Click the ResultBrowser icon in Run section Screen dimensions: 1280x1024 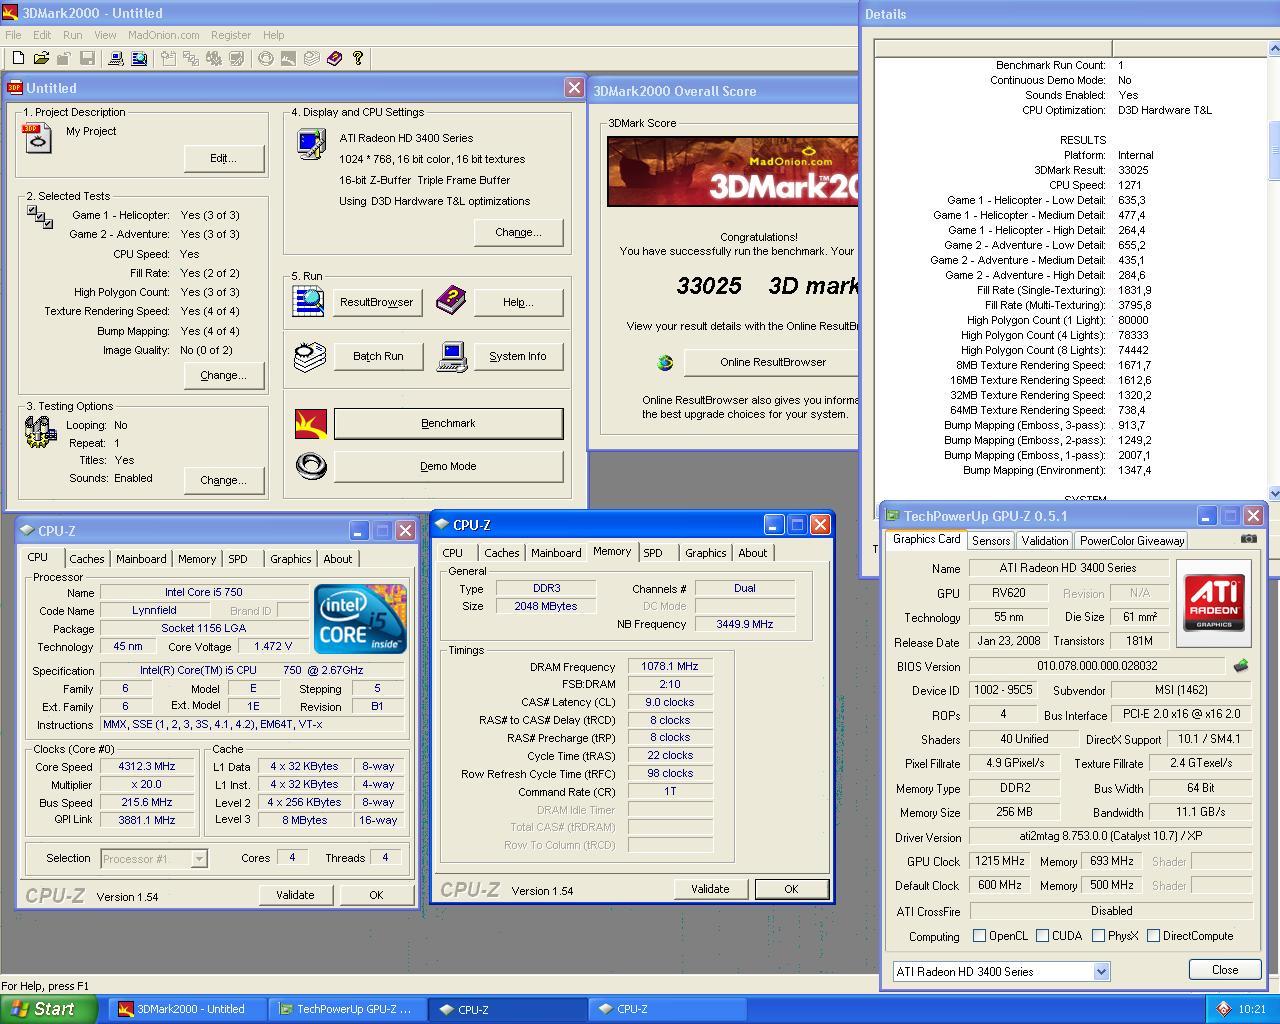coord(308,300)
